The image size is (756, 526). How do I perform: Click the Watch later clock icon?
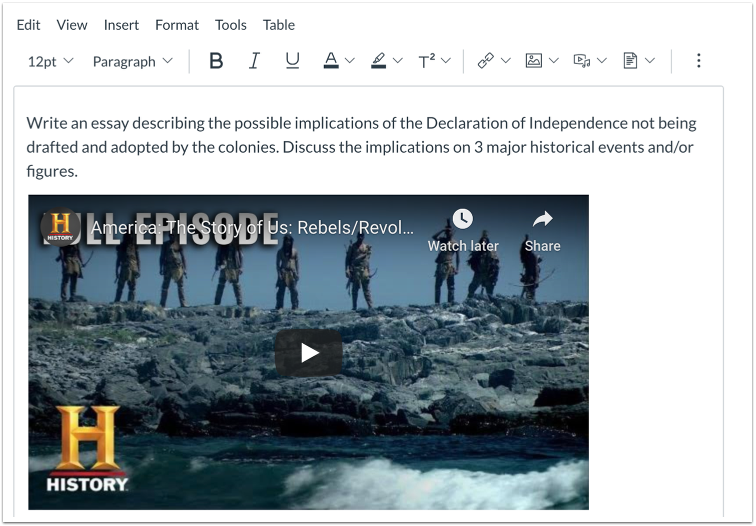pyautogui.click(x=462, y=219)
